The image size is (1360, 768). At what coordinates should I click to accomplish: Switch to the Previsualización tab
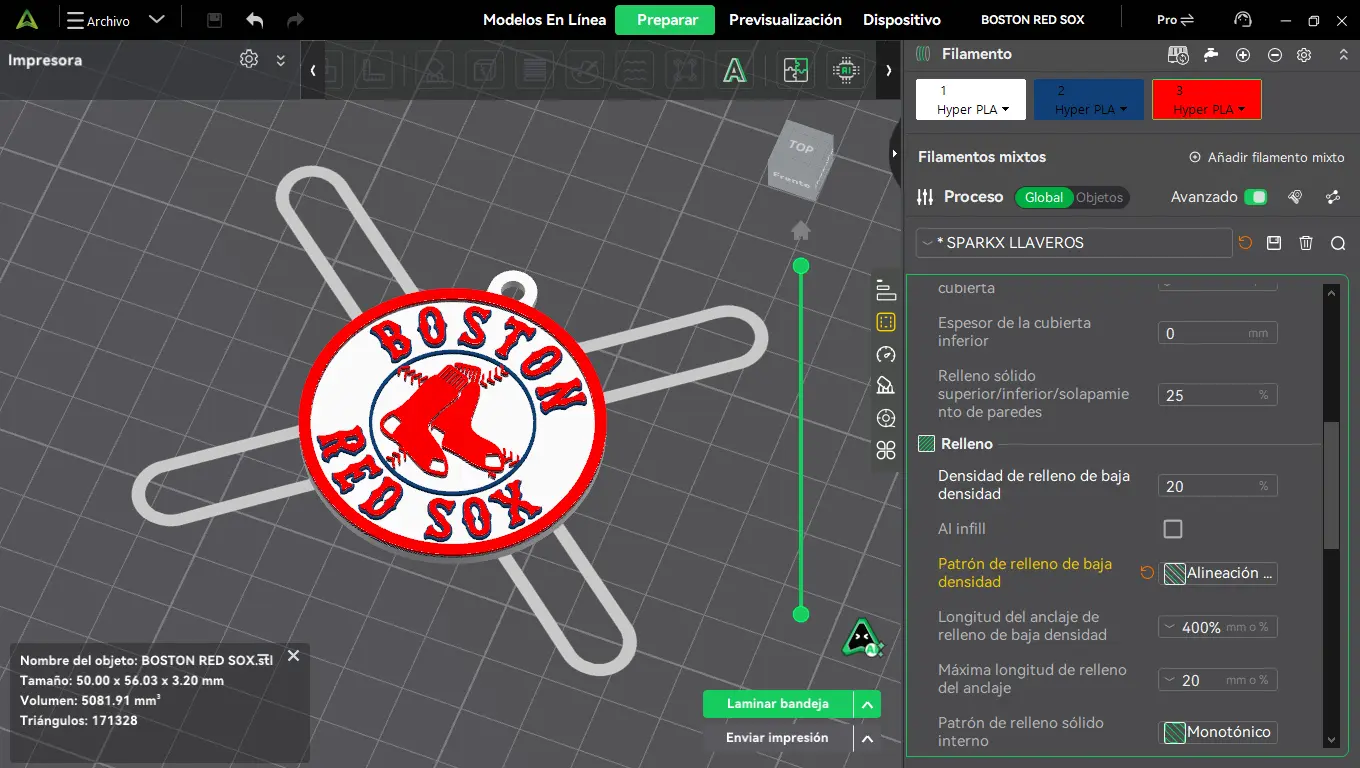coord(785,20)
